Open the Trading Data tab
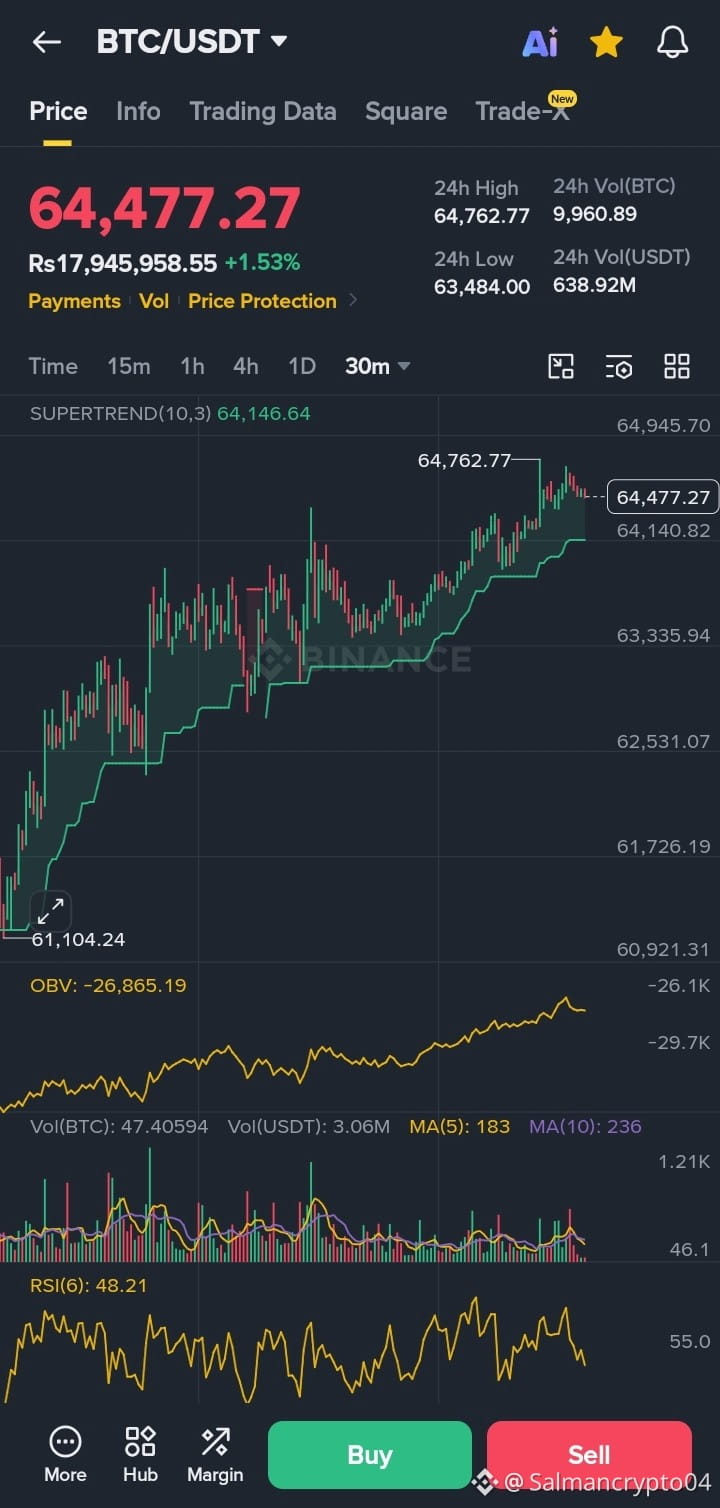Screen dimensions: 720x1508 coord(263,111)
